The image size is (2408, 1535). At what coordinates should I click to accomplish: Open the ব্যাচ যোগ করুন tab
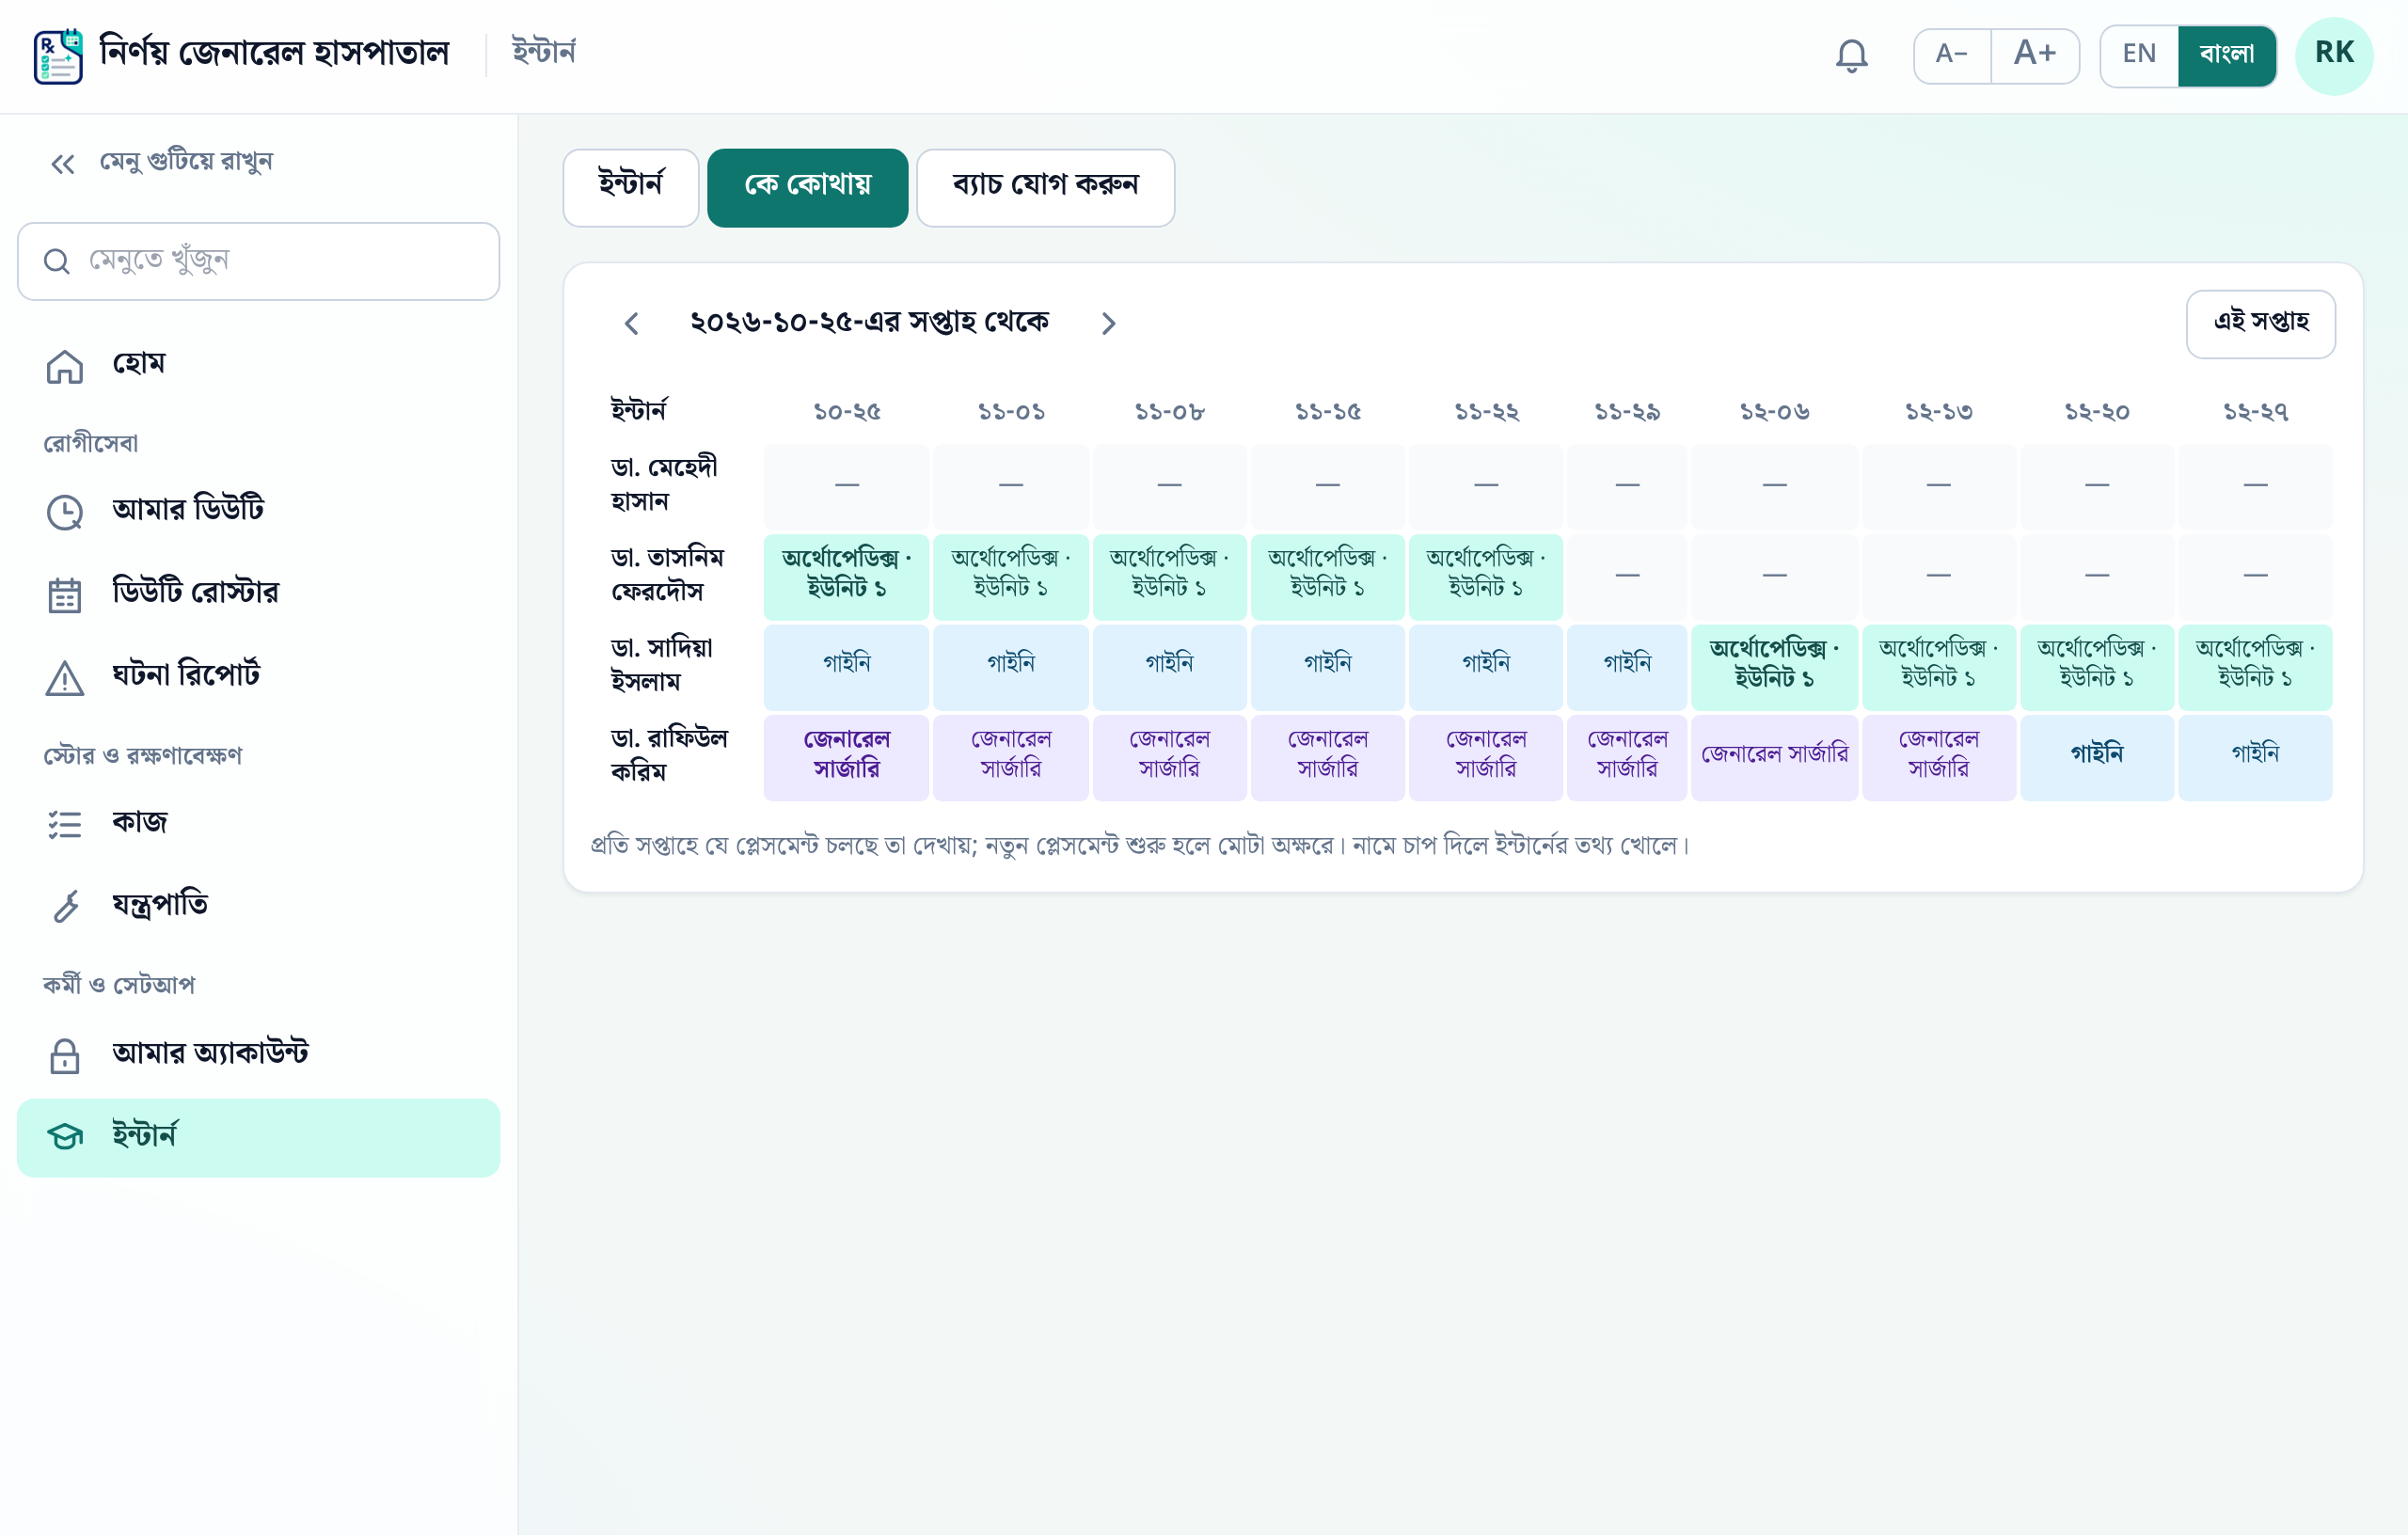tap(1045, 187)
